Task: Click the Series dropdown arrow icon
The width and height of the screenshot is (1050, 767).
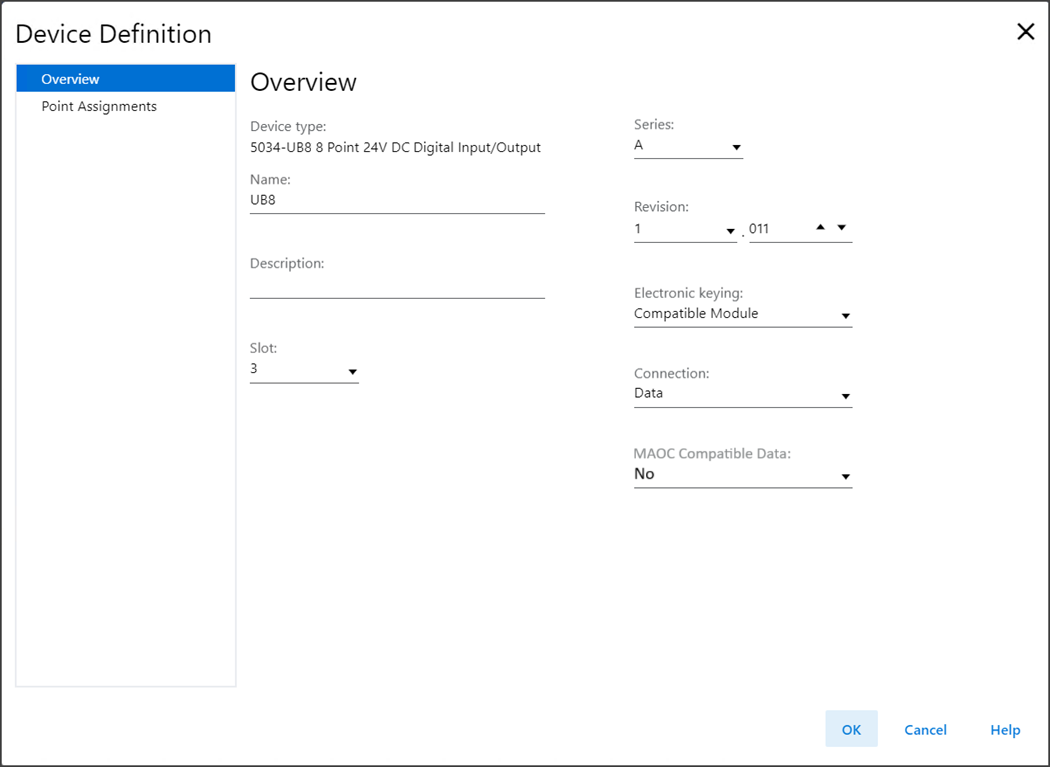Action: 737,148
